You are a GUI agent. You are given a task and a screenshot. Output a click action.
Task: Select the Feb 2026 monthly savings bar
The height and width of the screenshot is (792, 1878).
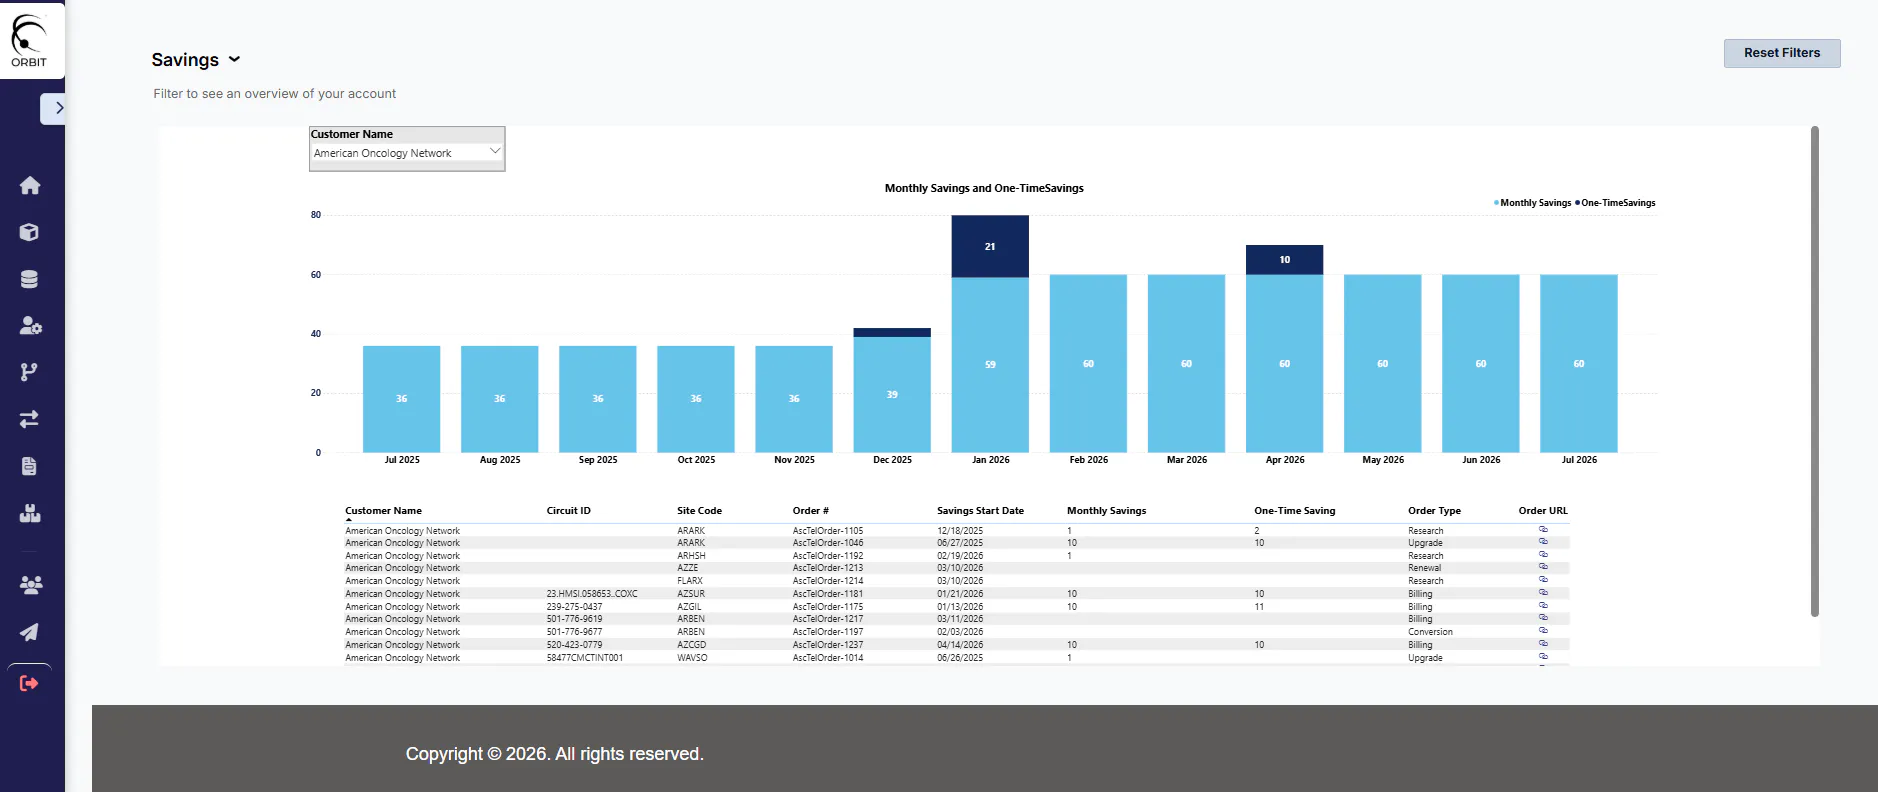pos(1088,363)
